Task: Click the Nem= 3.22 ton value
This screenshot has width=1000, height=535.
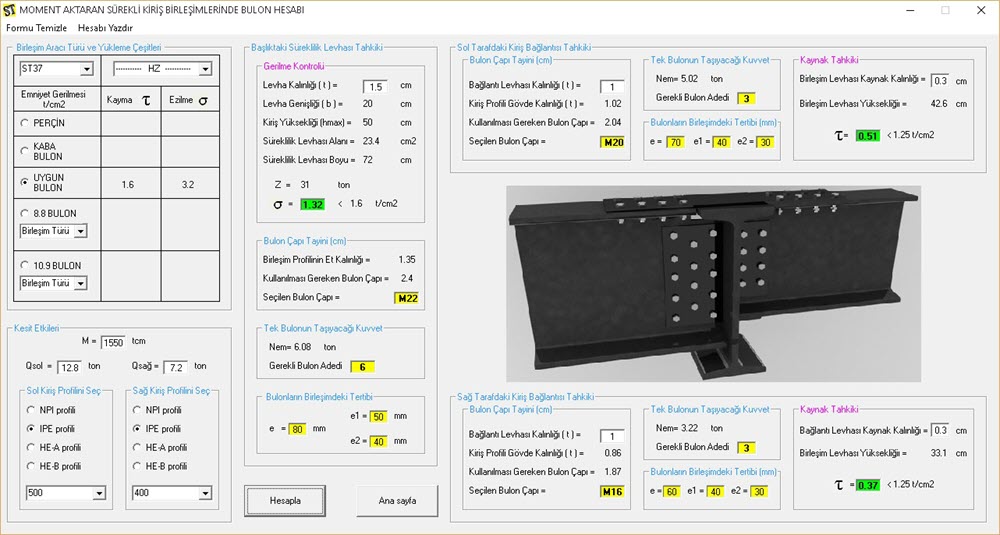Action: 689,428
